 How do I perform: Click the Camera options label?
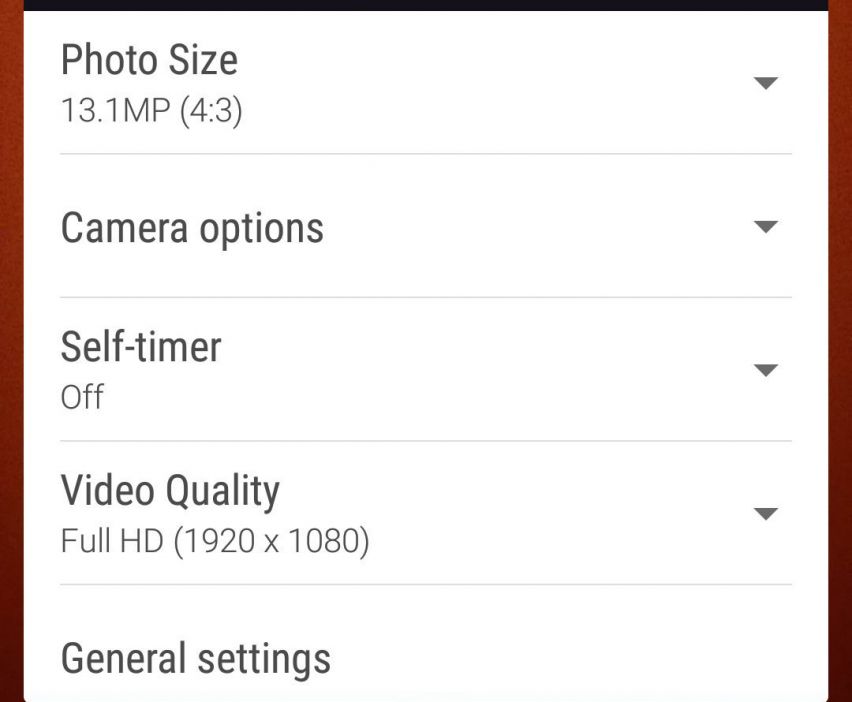click(x=192, y=228)
